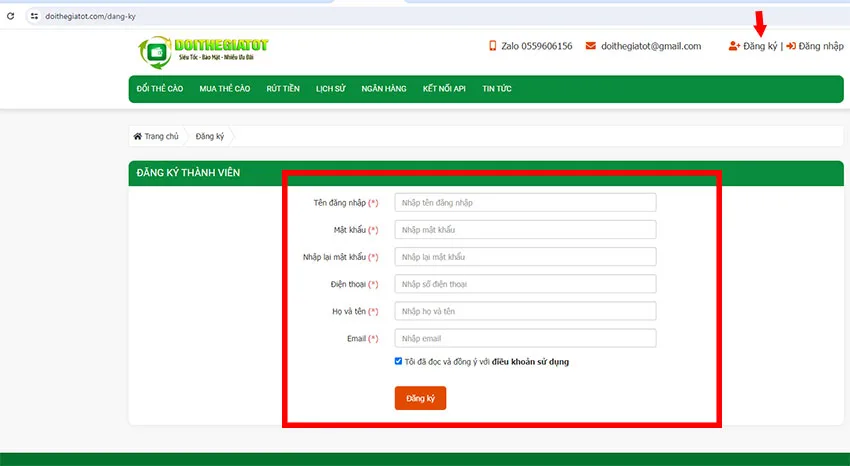Viewport: 850px width, 466px height.
Task: Click the email envelope icon
Action: tap(591, 46)
